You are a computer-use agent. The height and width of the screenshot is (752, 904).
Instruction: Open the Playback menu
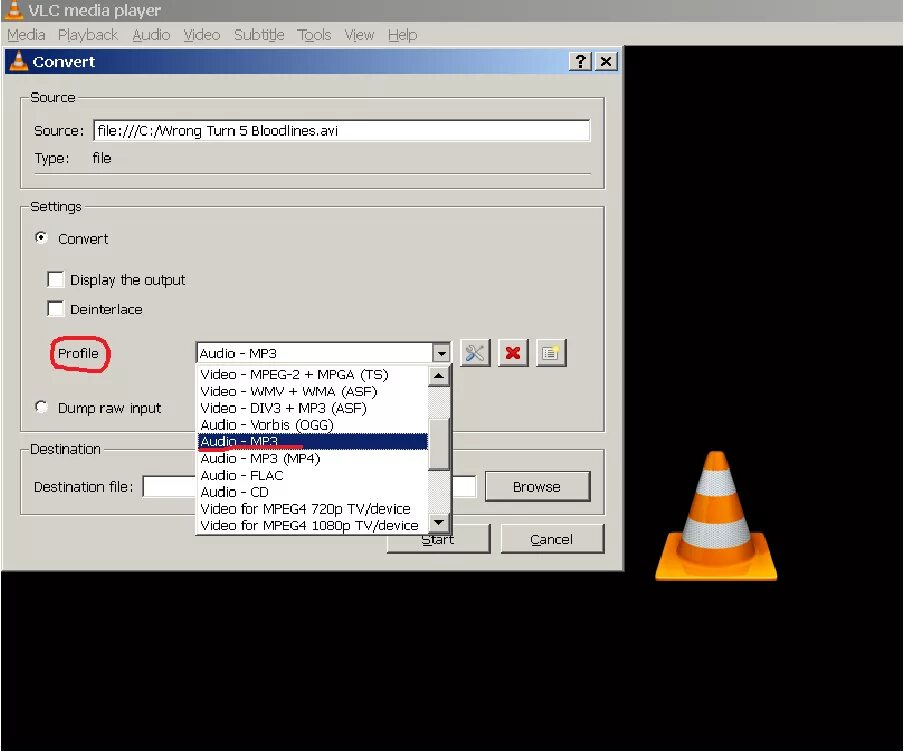(88, 35)
